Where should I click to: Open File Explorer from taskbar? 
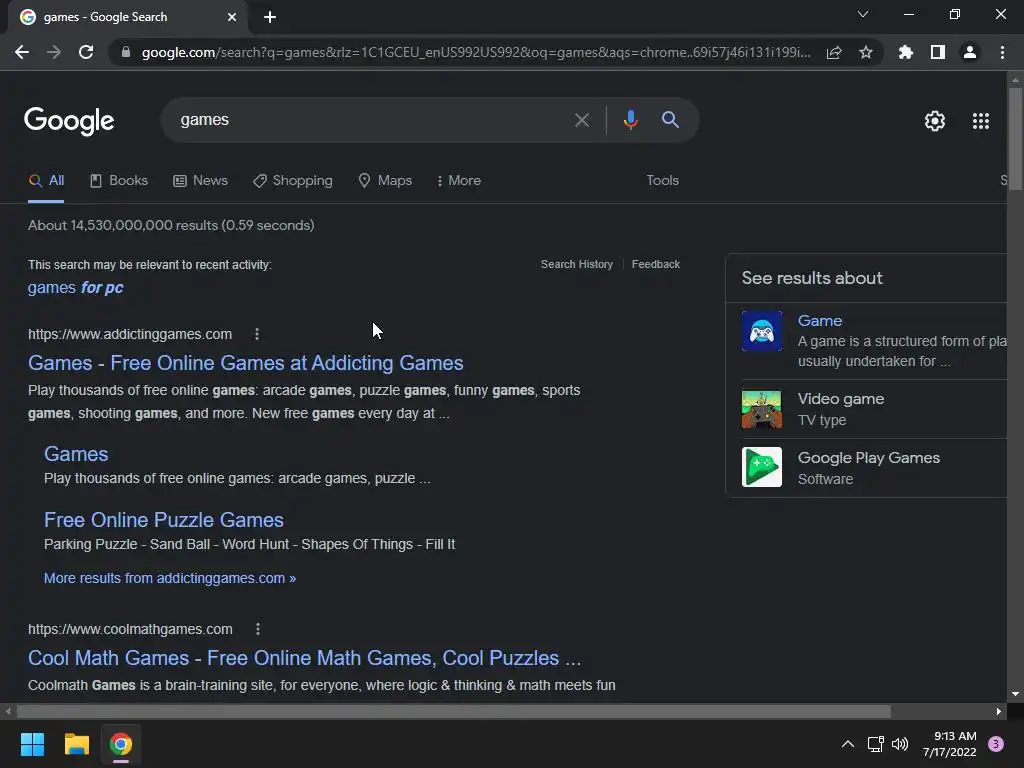click(76, 744)
